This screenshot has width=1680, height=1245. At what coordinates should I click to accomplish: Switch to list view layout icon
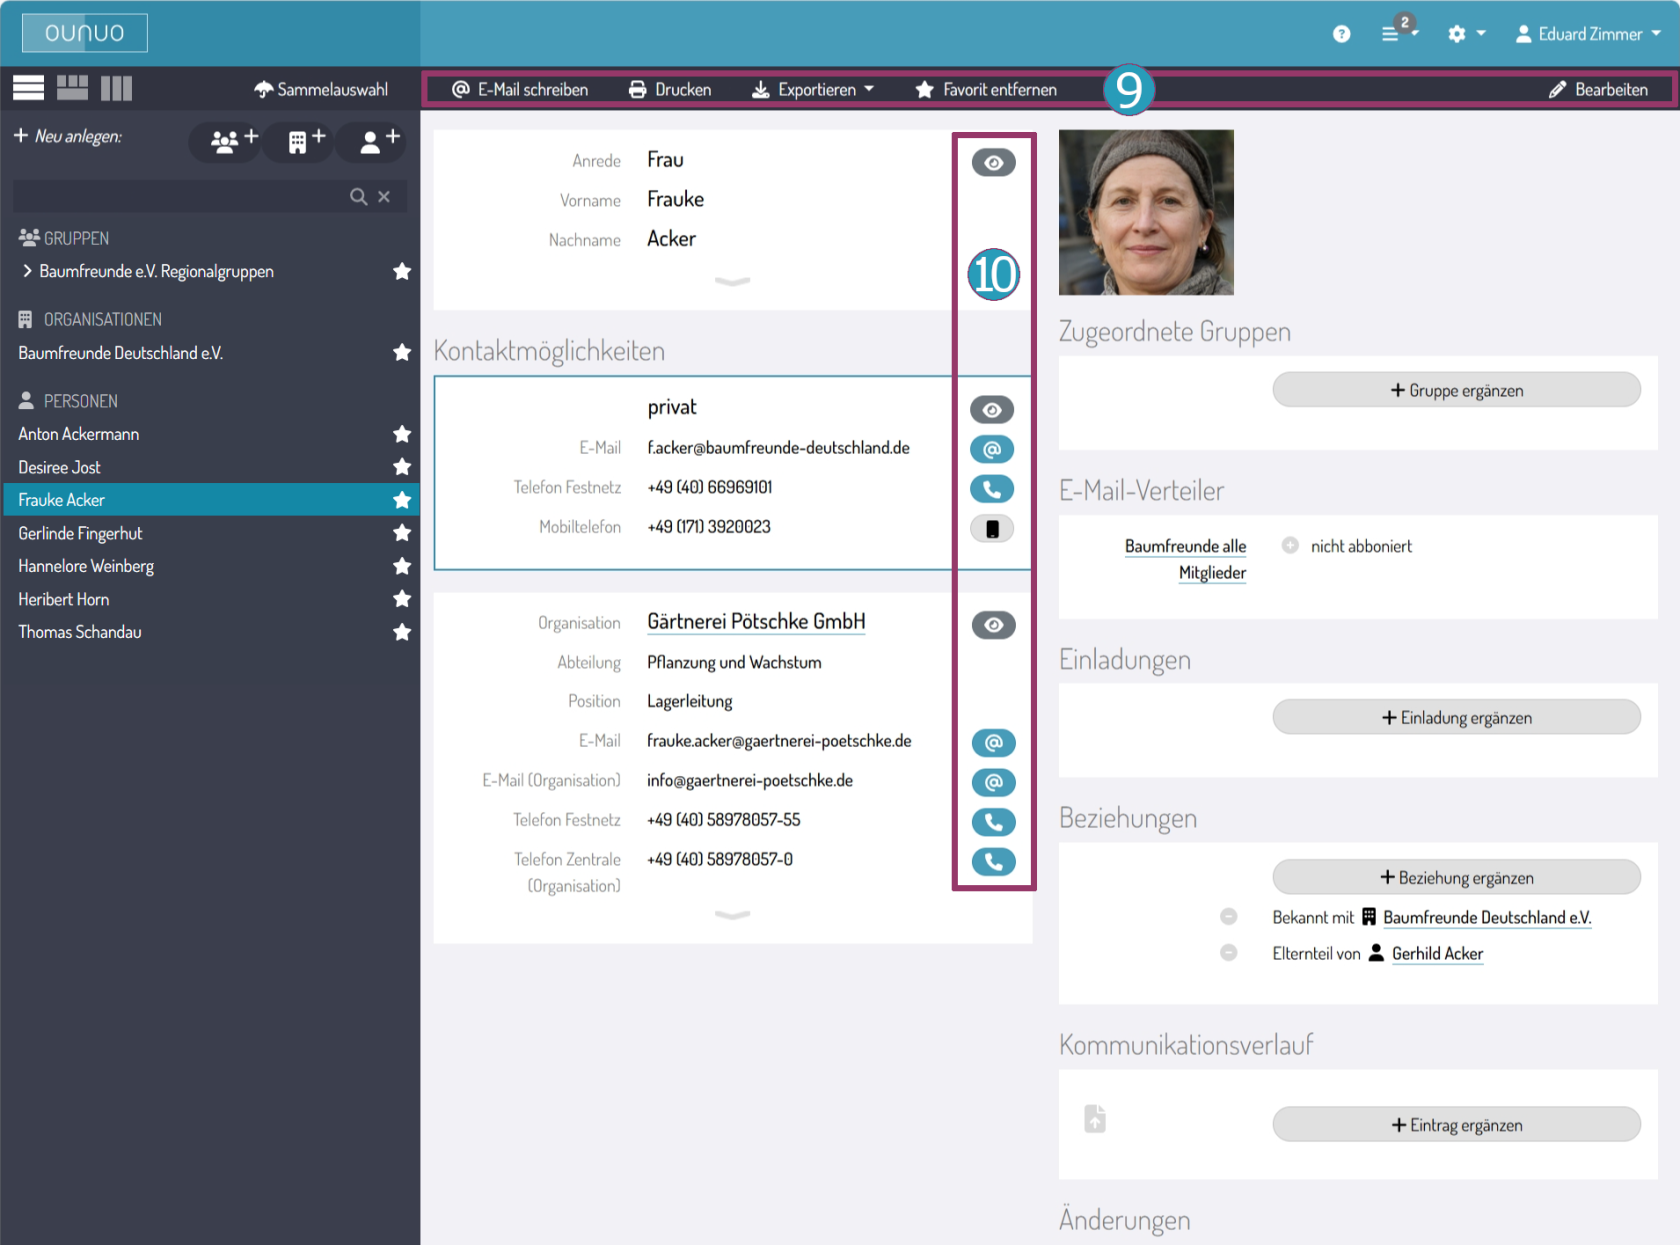tap(28, 88)
